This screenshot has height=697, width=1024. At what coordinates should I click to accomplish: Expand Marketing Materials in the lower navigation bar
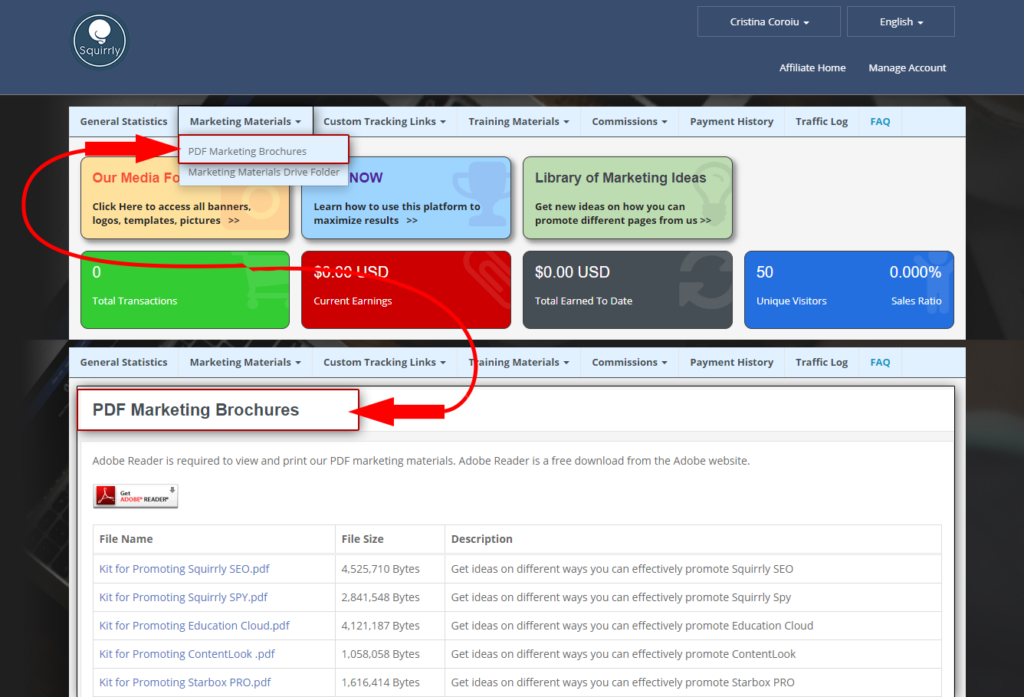pyautogui.click(x=246, y=362)
